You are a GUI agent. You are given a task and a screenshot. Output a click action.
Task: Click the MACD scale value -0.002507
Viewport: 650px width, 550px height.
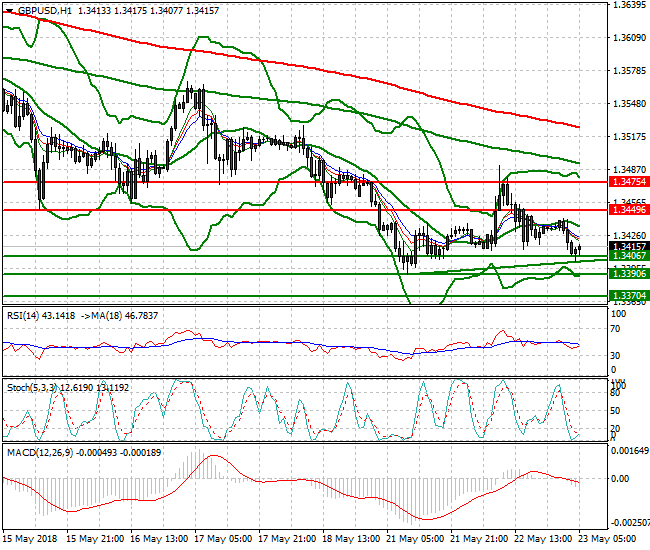629,523
